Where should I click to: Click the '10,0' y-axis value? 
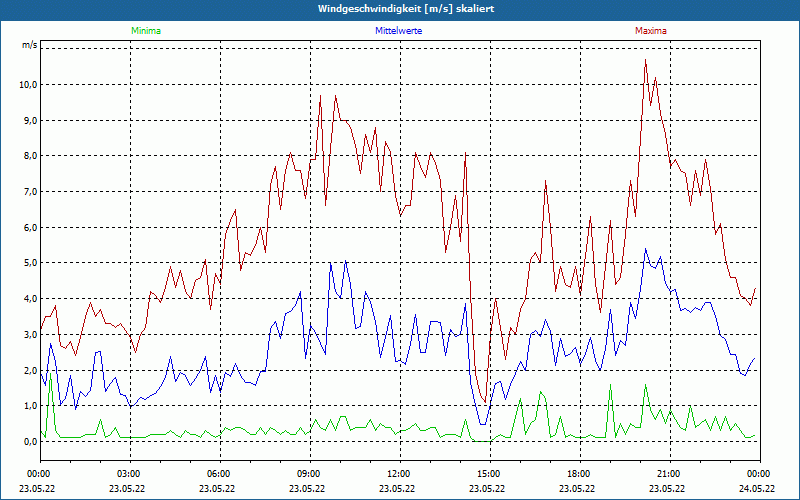(x=28, y=85)
